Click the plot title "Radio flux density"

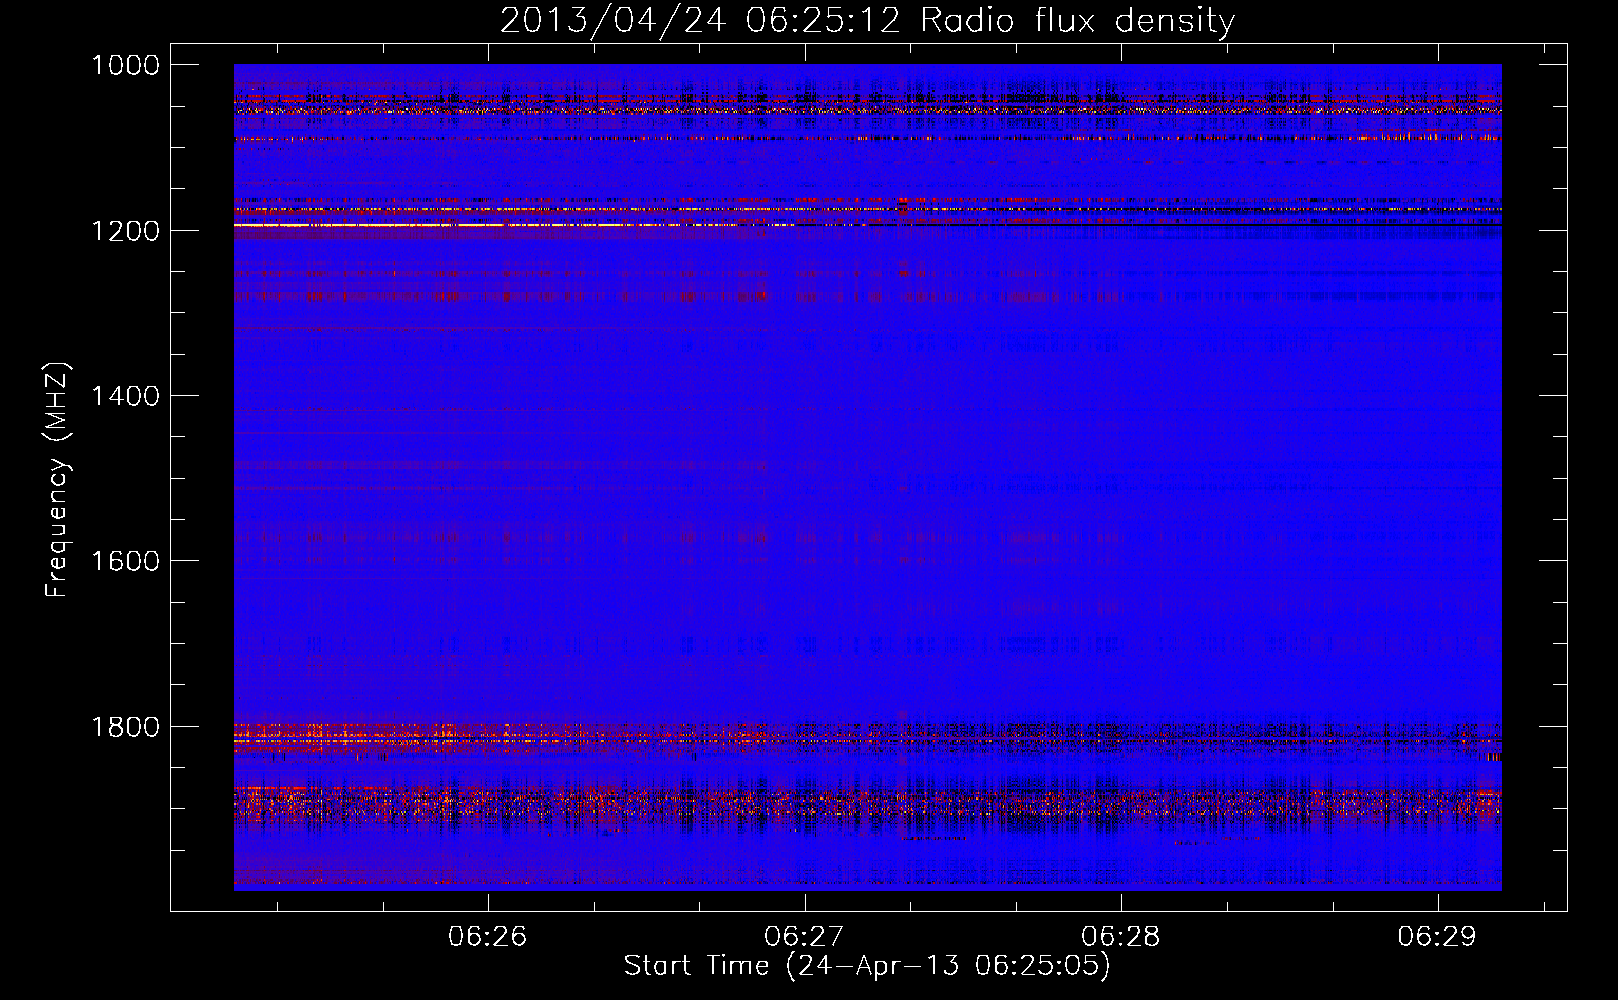coord(1077,21)
